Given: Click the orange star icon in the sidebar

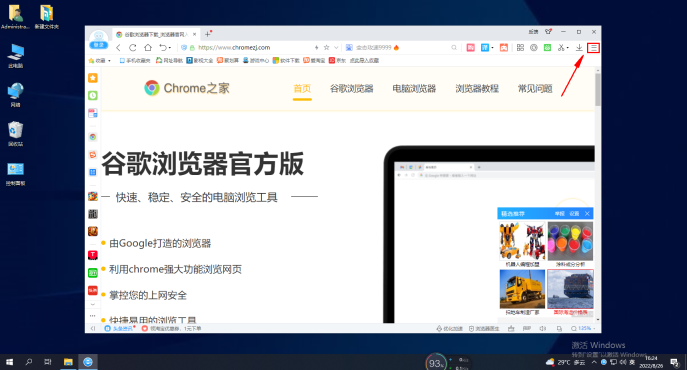Looking at the screenshot, I should 93,78.
